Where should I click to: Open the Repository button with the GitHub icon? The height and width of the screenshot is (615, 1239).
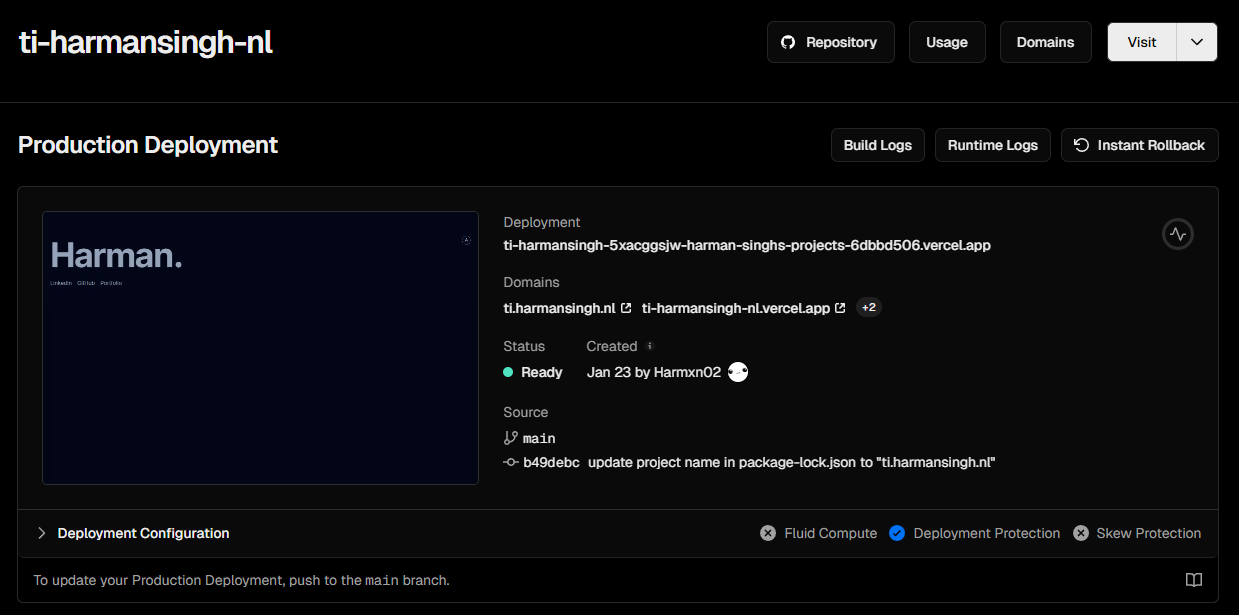[830, 42]
